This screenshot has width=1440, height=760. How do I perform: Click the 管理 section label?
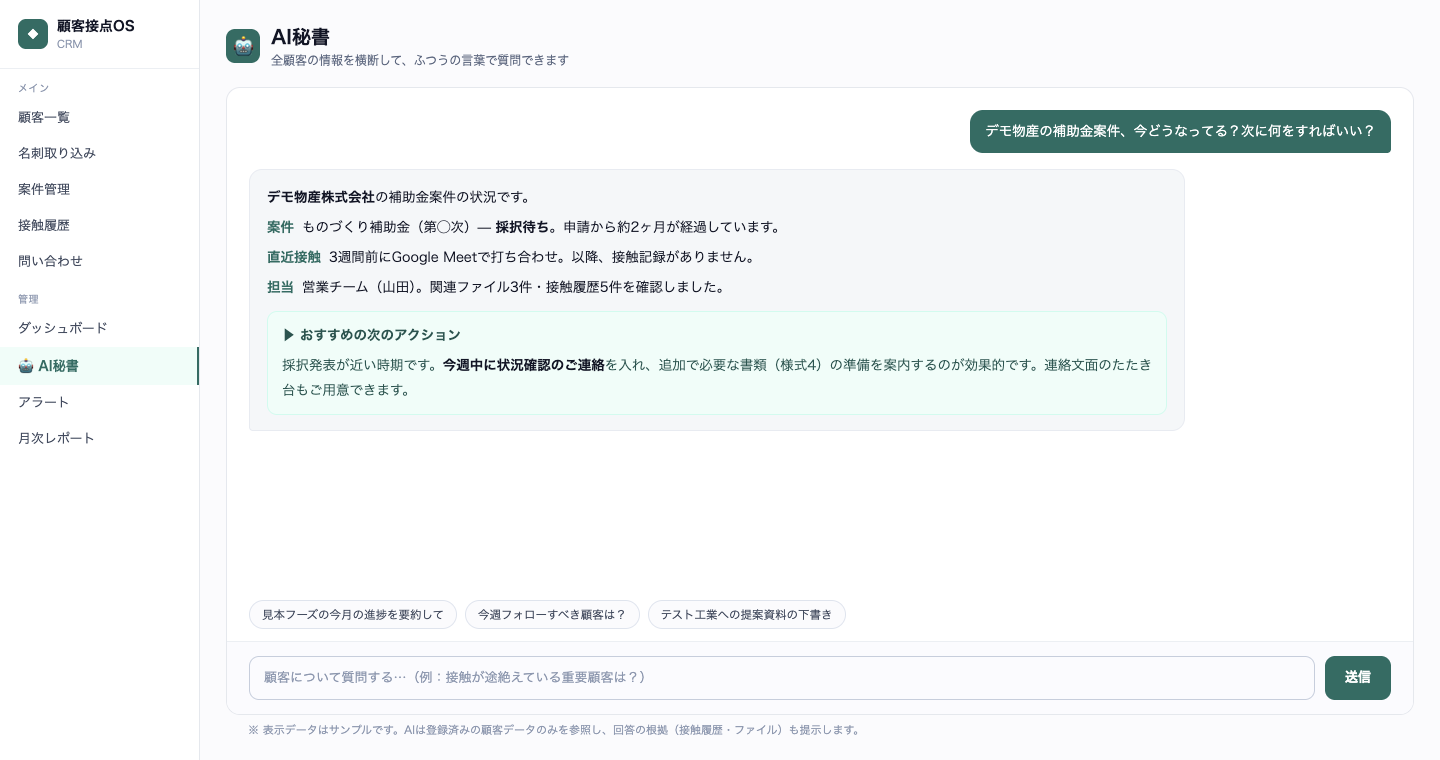[x=28, y=299]
